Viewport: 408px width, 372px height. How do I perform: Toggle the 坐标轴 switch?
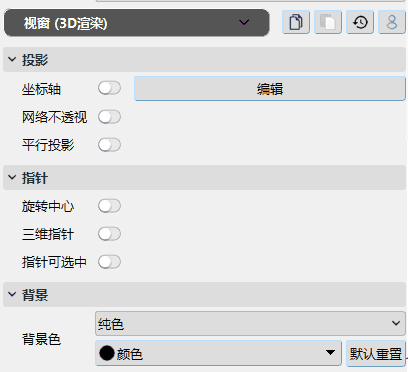coord(109,88)
